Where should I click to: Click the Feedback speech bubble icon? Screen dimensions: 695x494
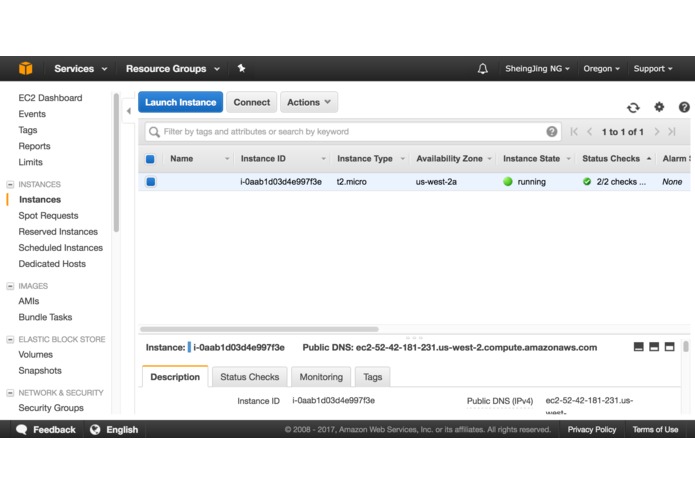pos(22,429)
